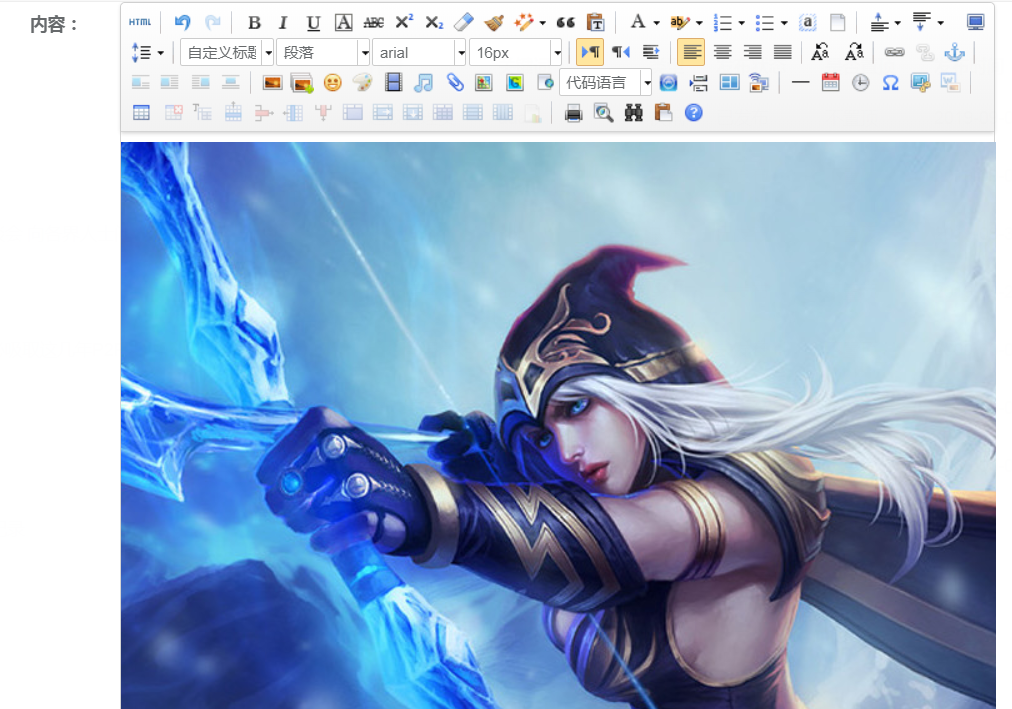Center align the text
The height and width of the screenshot is (709, 1012).
[x=722, y=52]
